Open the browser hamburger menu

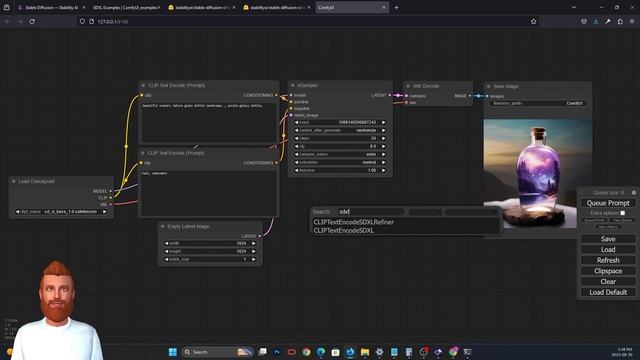(632, 21)
